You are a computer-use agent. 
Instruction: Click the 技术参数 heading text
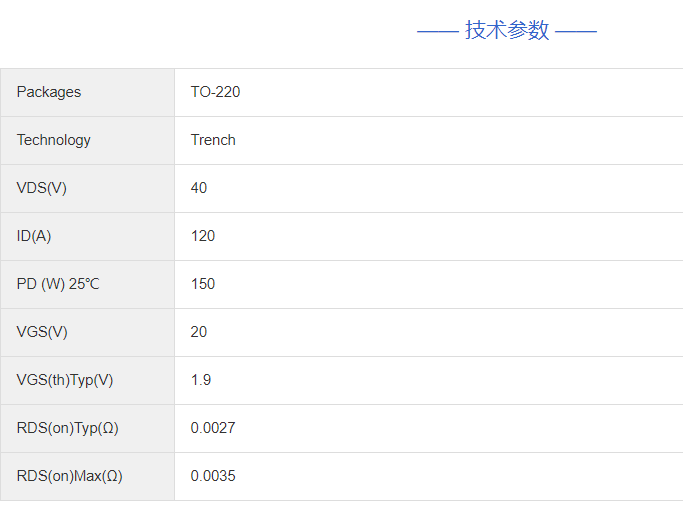507,30
